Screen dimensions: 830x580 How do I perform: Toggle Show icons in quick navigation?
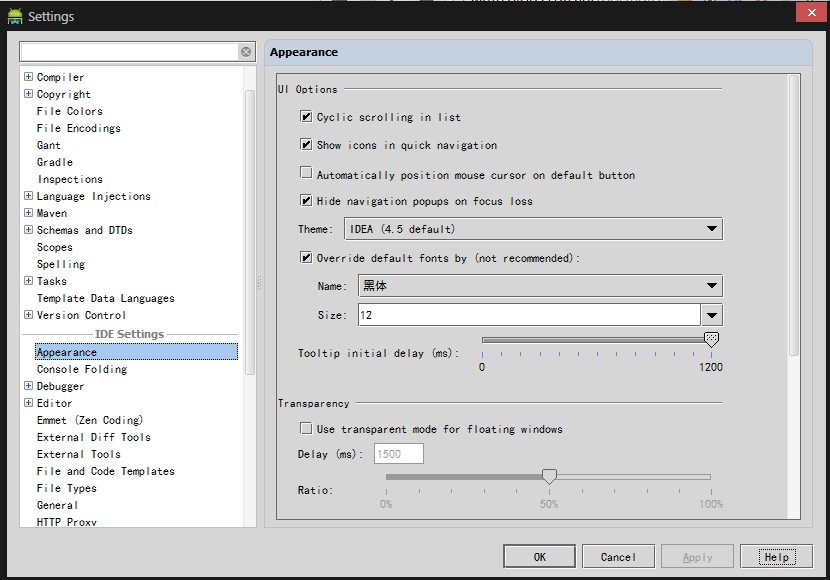click(x=306, y=144)
